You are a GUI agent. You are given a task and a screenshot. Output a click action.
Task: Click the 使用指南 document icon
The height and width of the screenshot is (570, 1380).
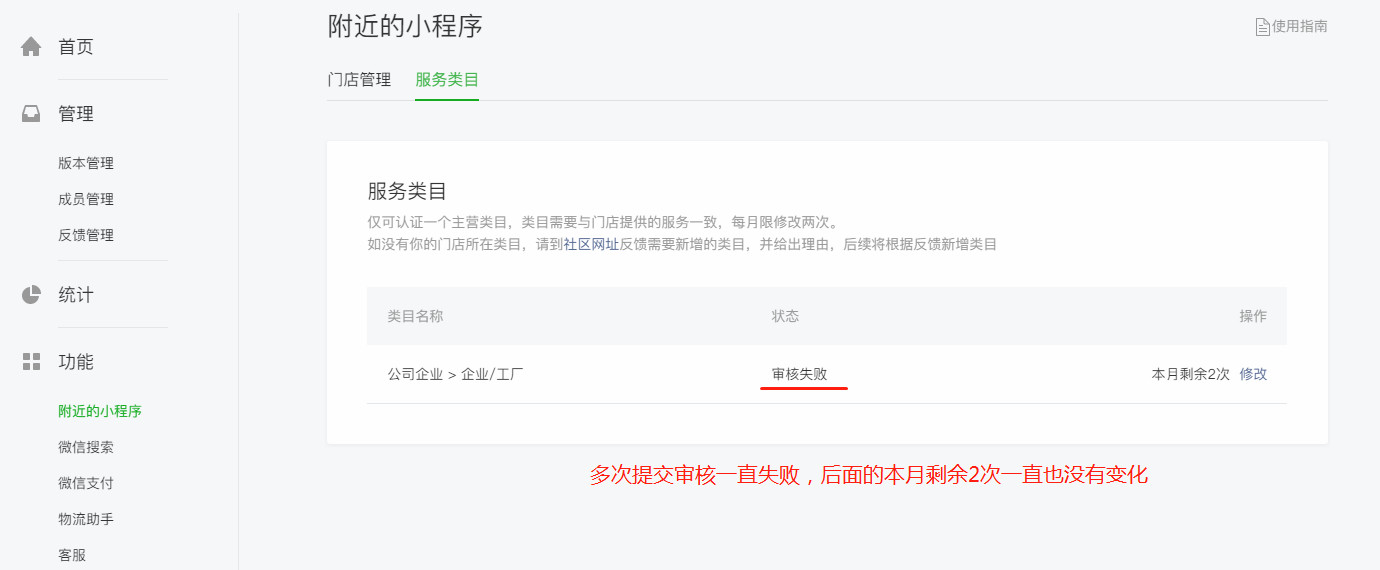[x=1262, y=27]
